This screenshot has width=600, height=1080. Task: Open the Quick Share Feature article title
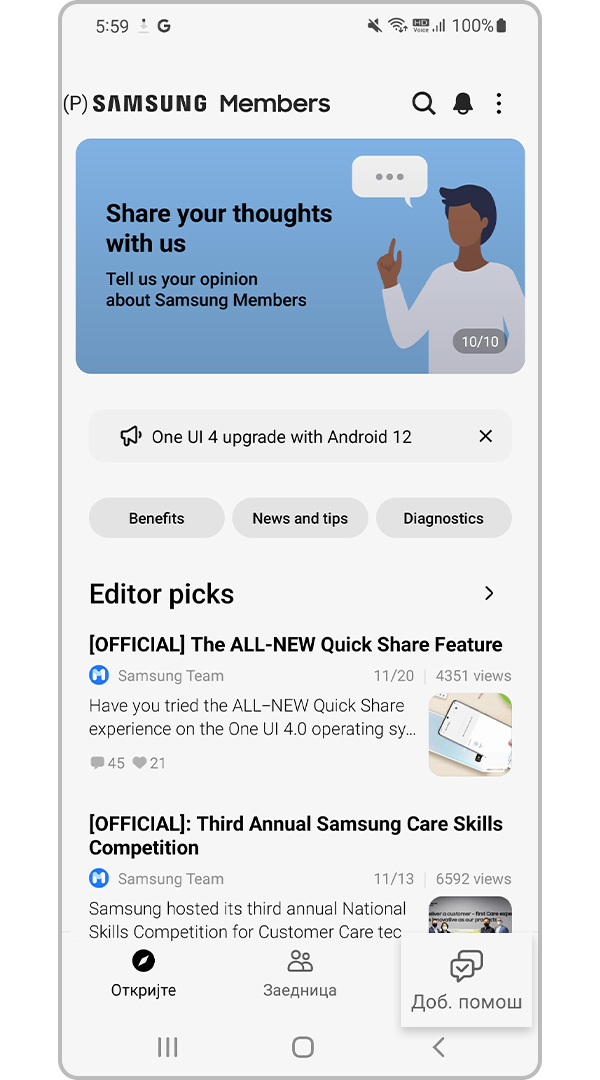[296, 645]
